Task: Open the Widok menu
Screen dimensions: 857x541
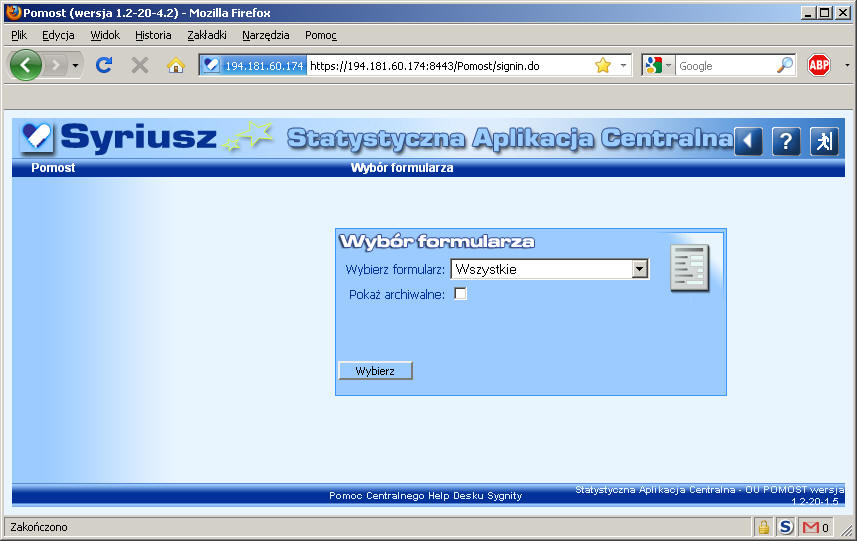Action: click(x=105, y=35)
